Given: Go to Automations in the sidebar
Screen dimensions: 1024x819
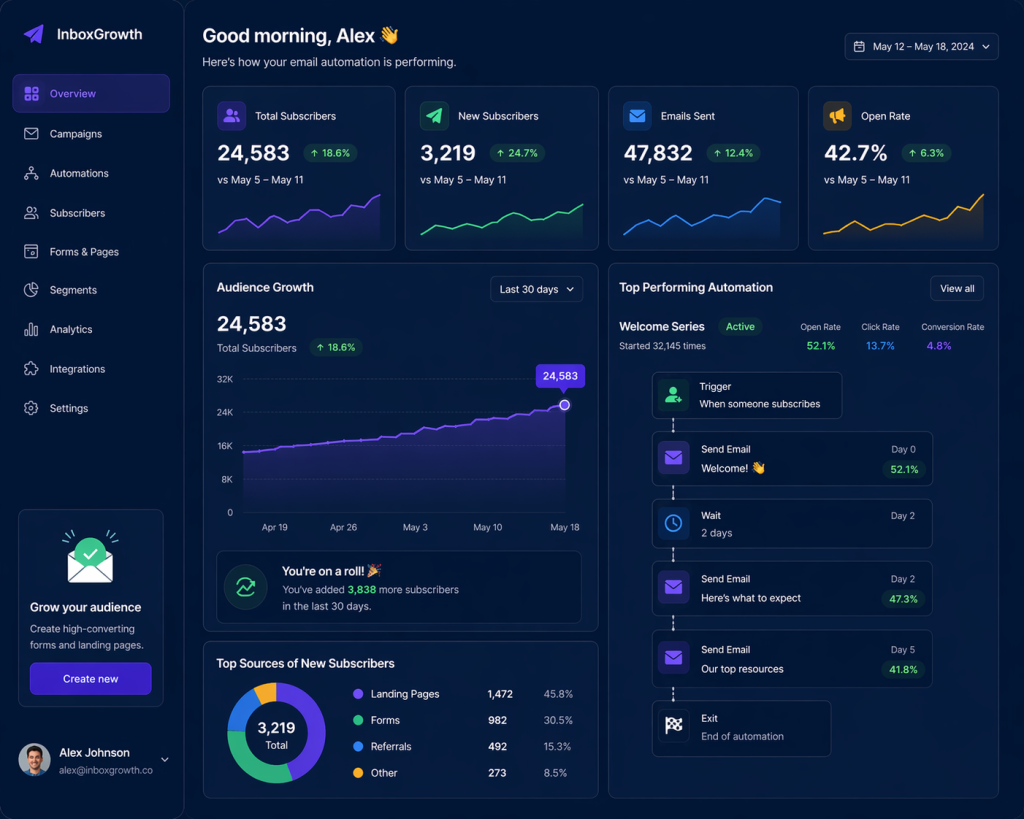Looking at the screenshot, I should click(x=79, y=173).
